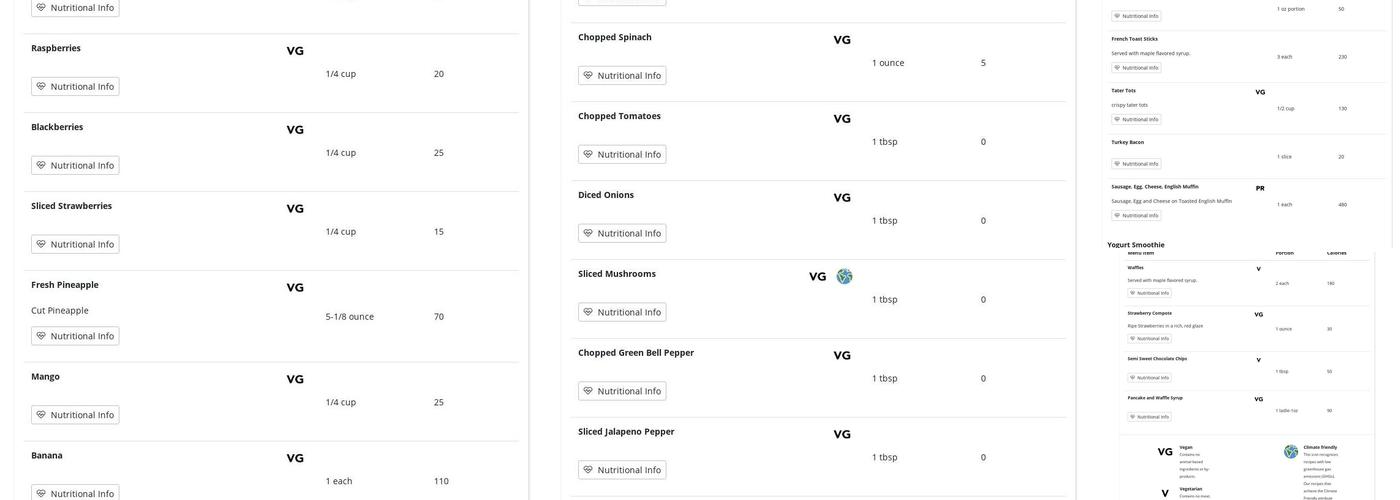Click the PR icon for Sausage English Muffin
The height and width of the screenshot is (500, 1400).
click(x=1260, y=188)
